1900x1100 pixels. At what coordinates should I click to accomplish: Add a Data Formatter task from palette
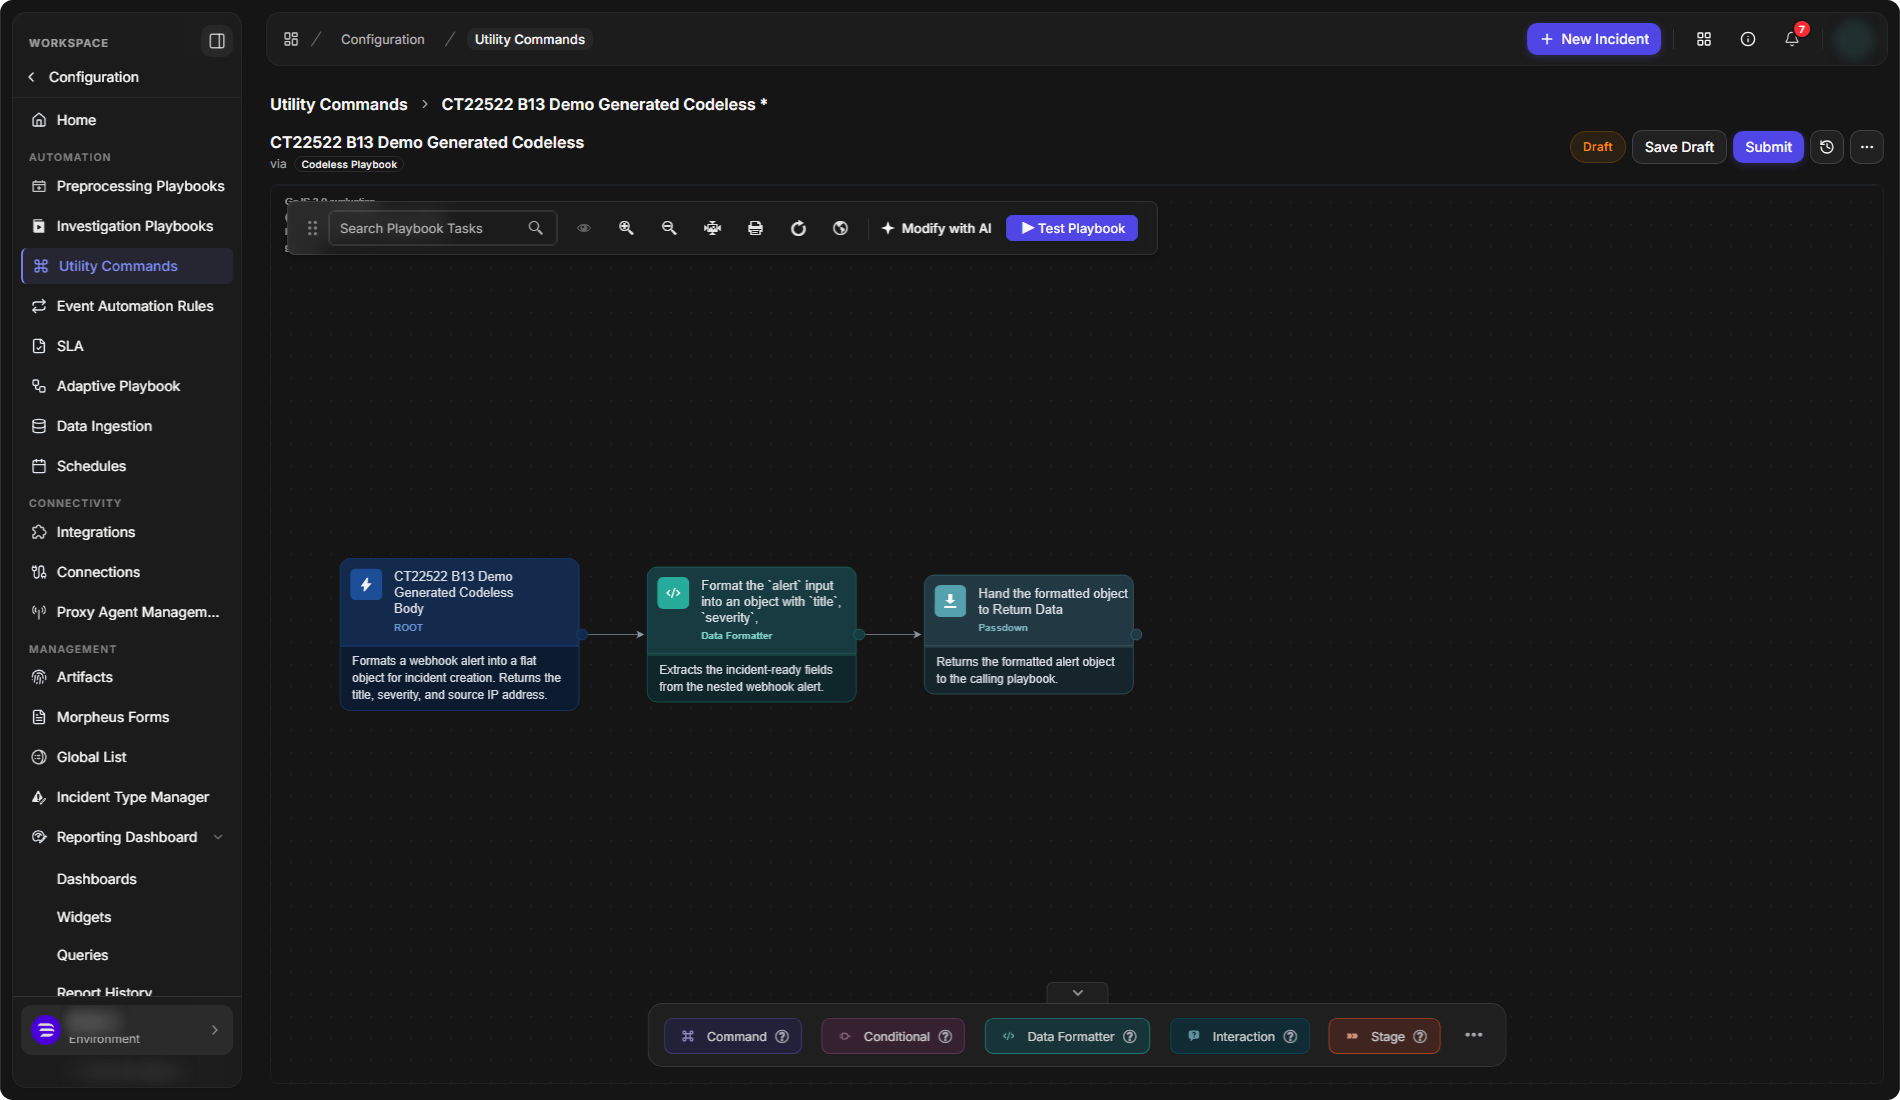click(x=1067, y=1036)
